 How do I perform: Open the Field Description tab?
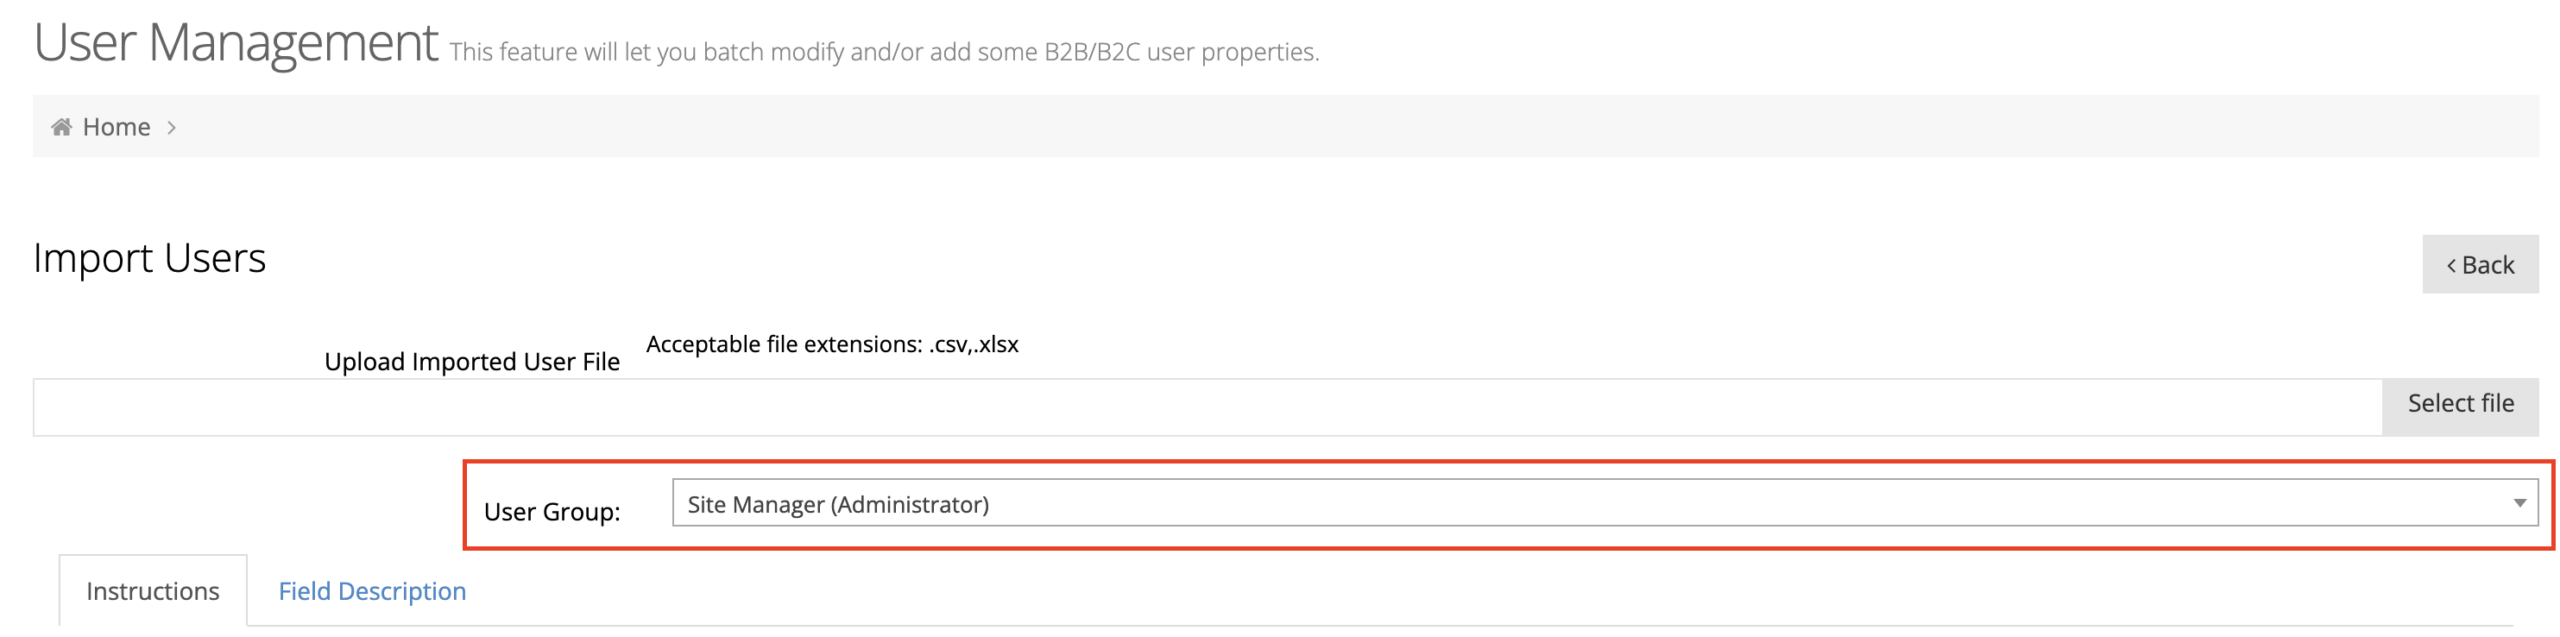371,591
